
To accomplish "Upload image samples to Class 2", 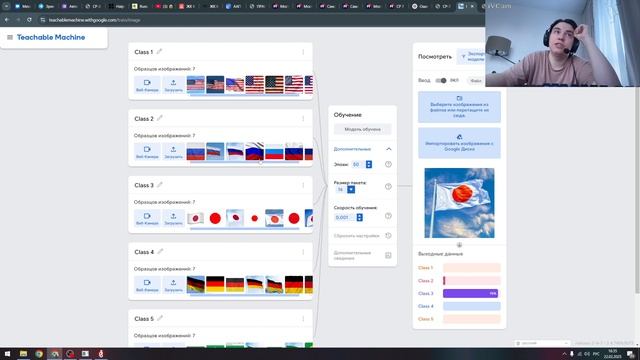I will click(x=173, y=152).
